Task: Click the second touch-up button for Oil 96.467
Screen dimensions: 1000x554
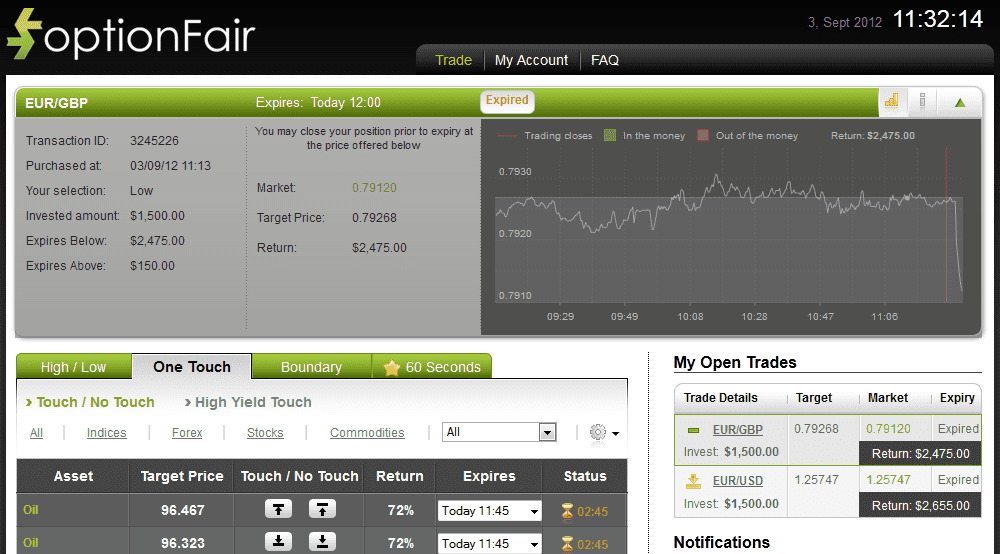Action: [x=322, y=510]
